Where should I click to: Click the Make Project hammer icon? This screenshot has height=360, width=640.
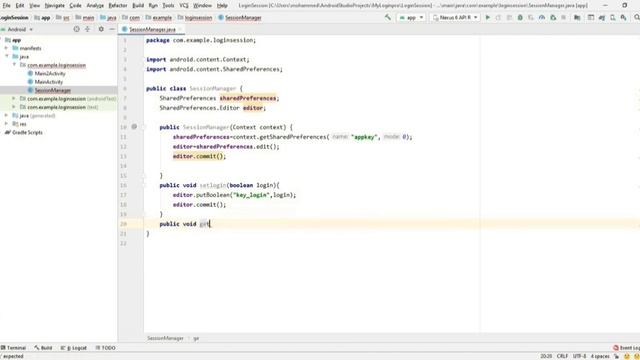coord(388,18)
